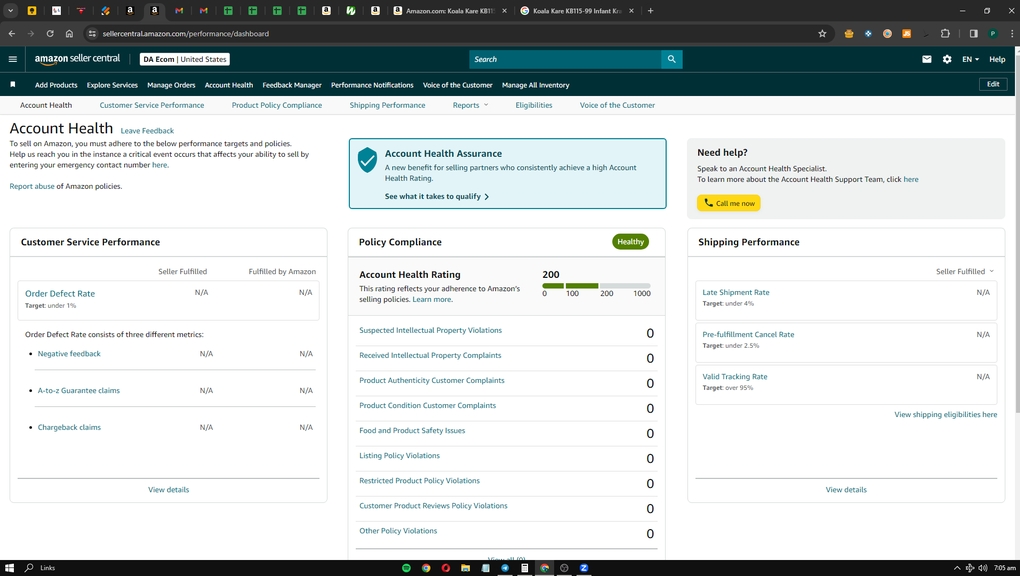1020x576 pixels.
Task: Open the Chrome profile avatar
Action: tap(993, 33)
